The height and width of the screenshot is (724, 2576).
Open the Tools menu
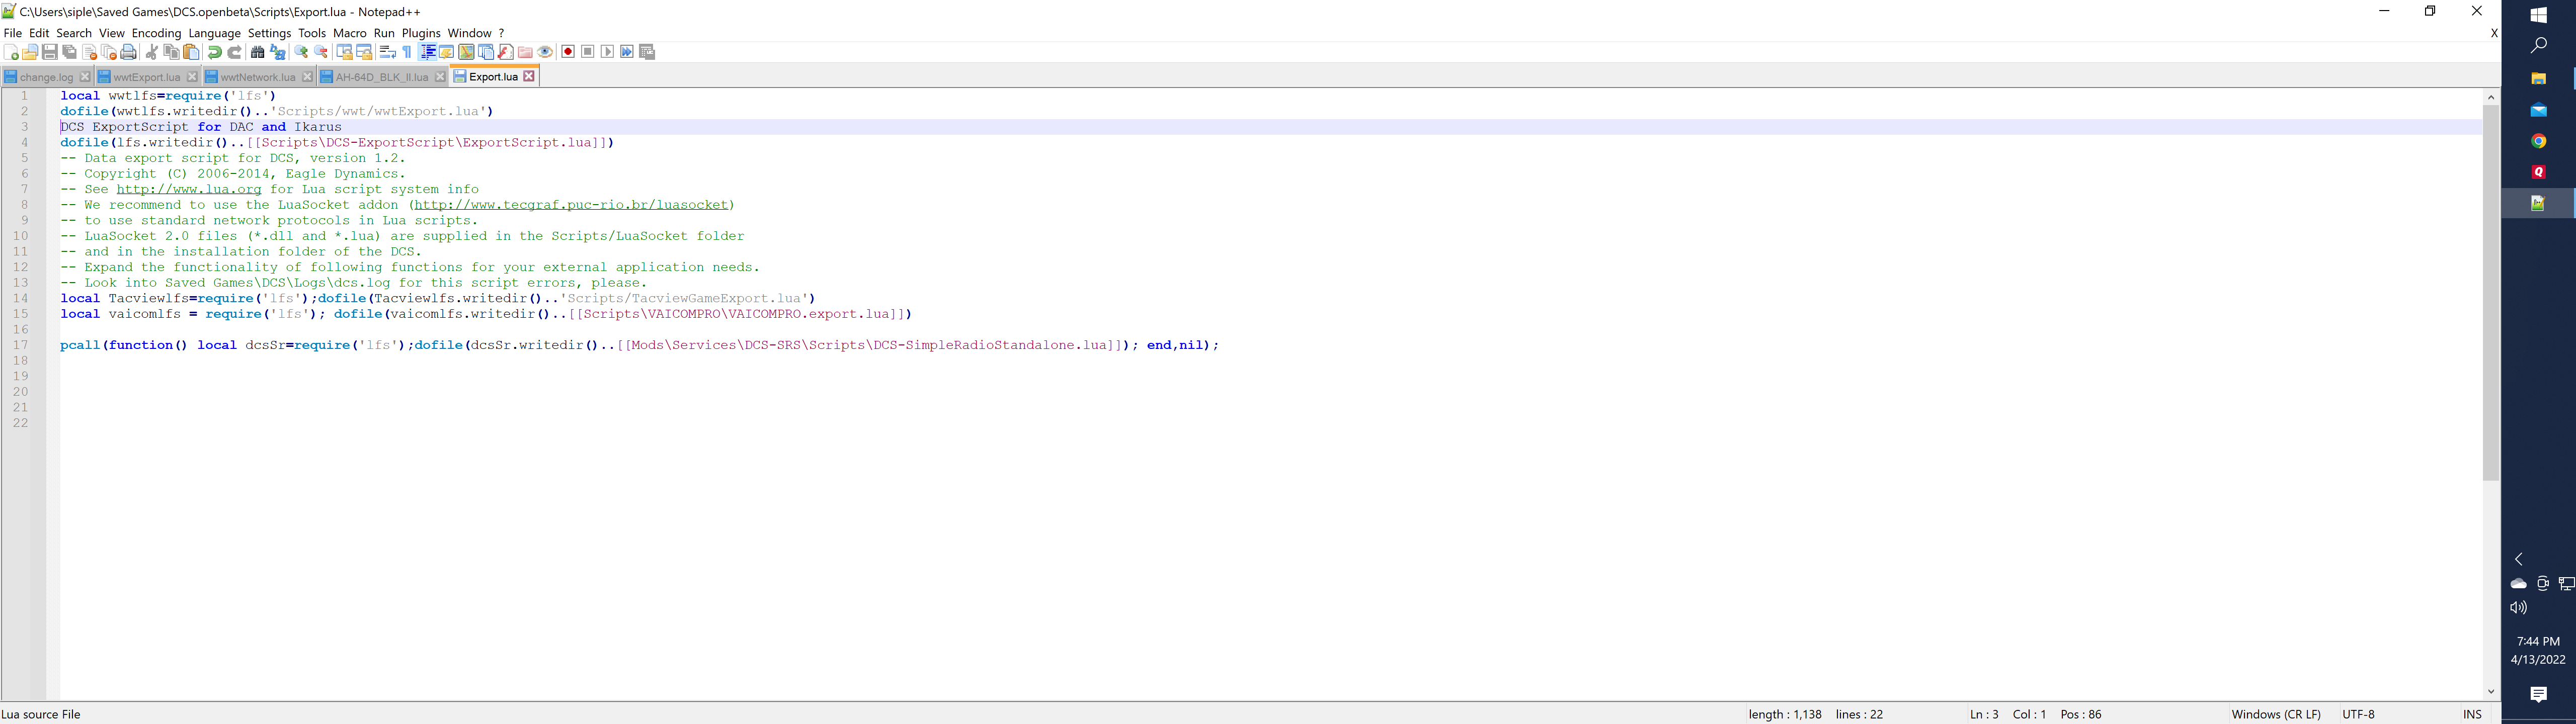point(312,33)
